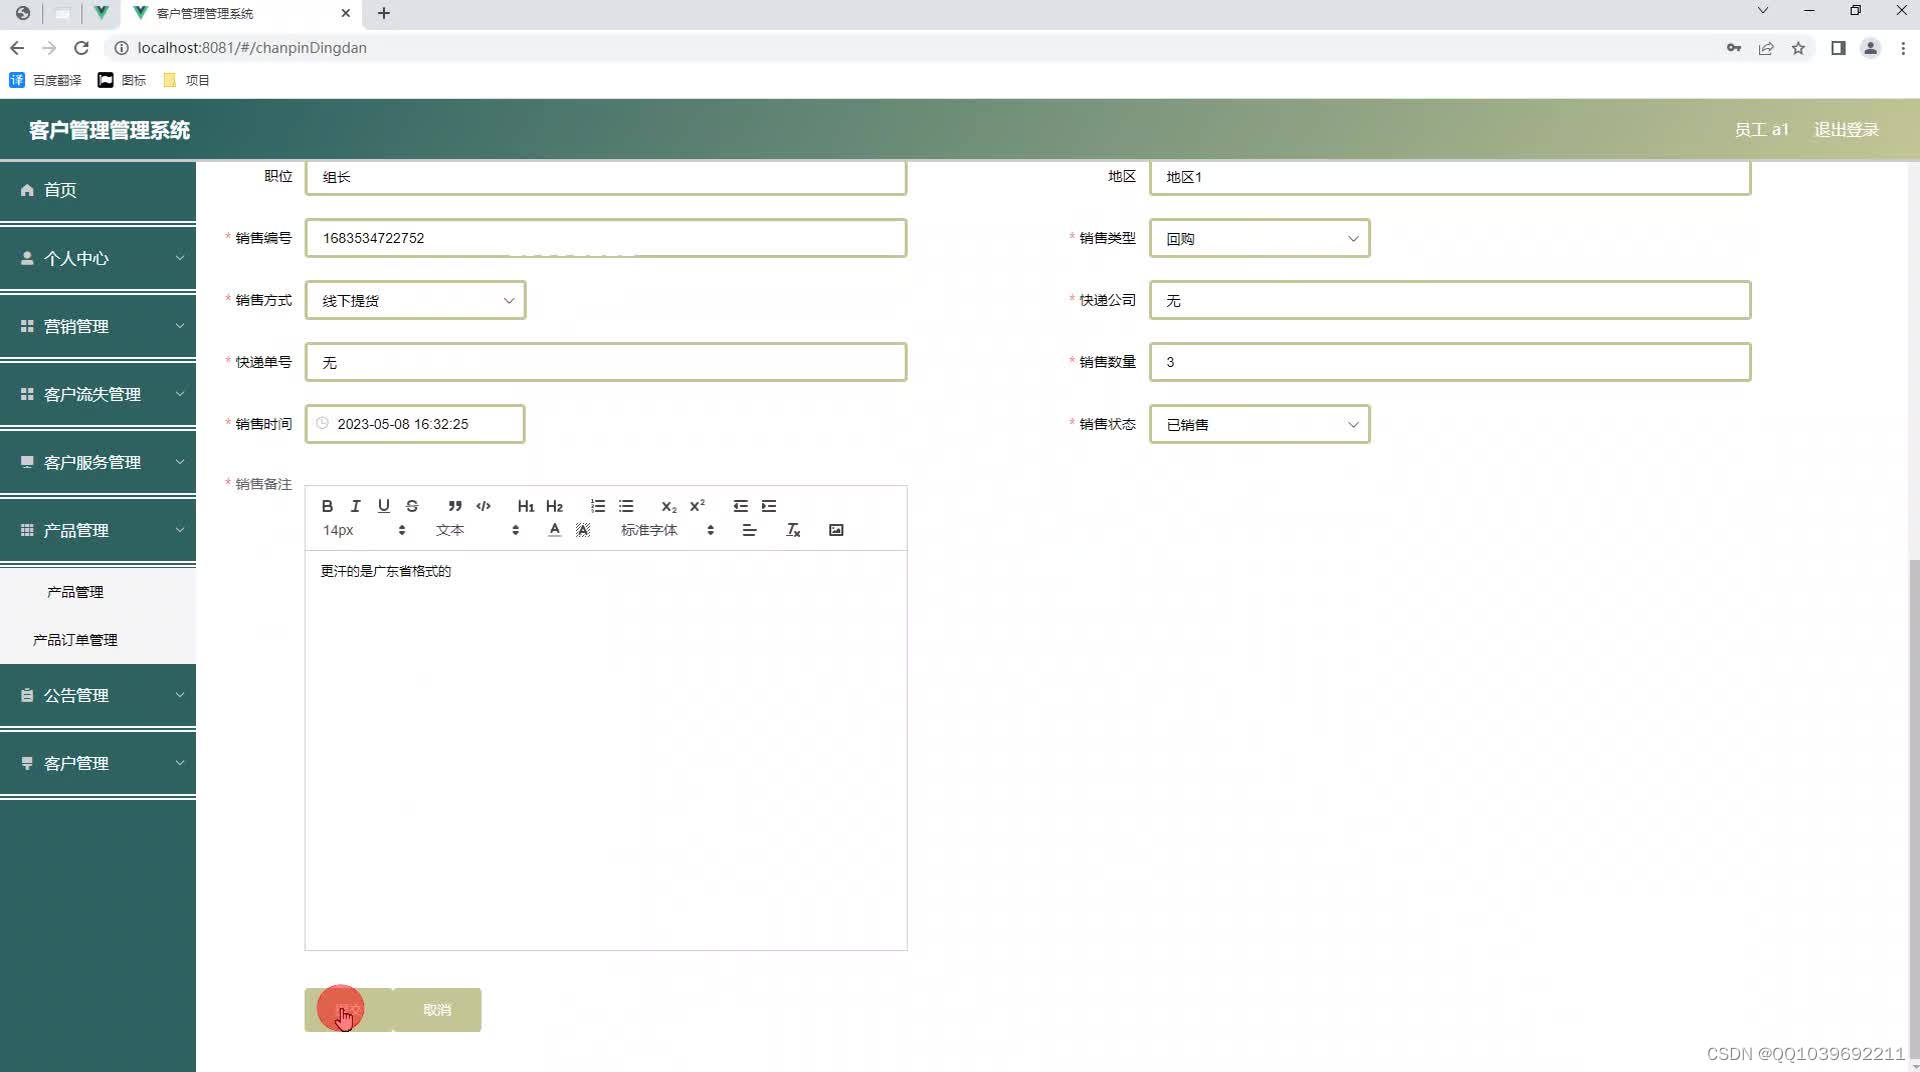
Task: Clear text formatting in the editor
Action: (x=793, y=530)
